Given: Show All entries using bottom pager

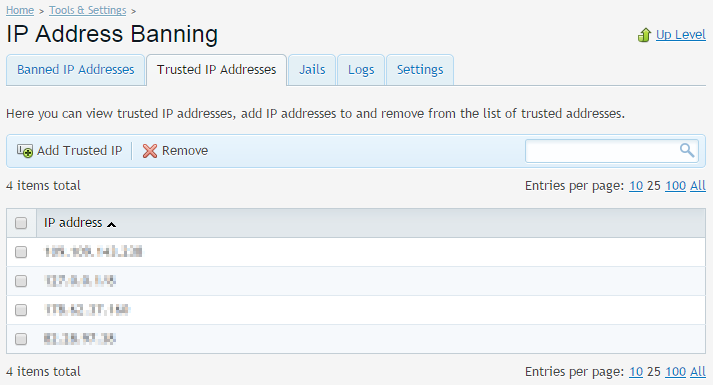Looking at the screenshot, I should point(698,372).
